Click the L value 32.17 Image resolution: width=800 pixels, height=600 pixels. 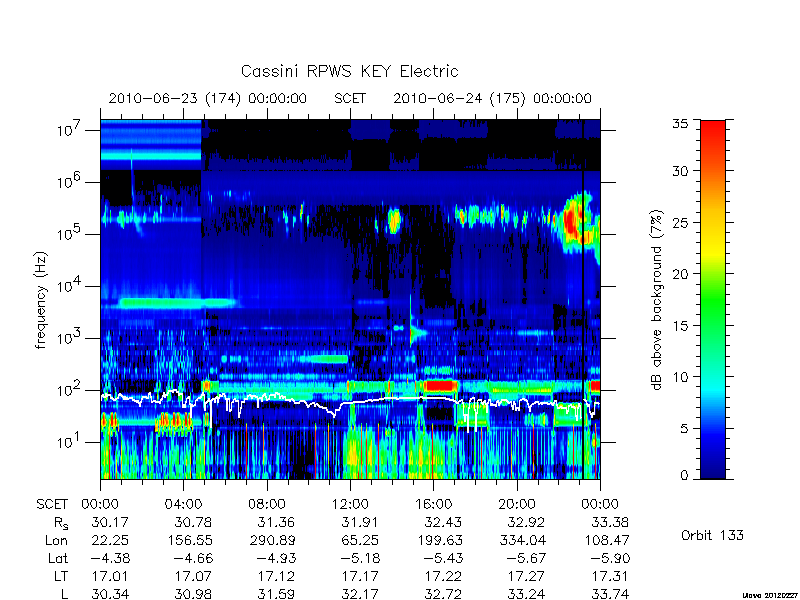tap(360, 594)
